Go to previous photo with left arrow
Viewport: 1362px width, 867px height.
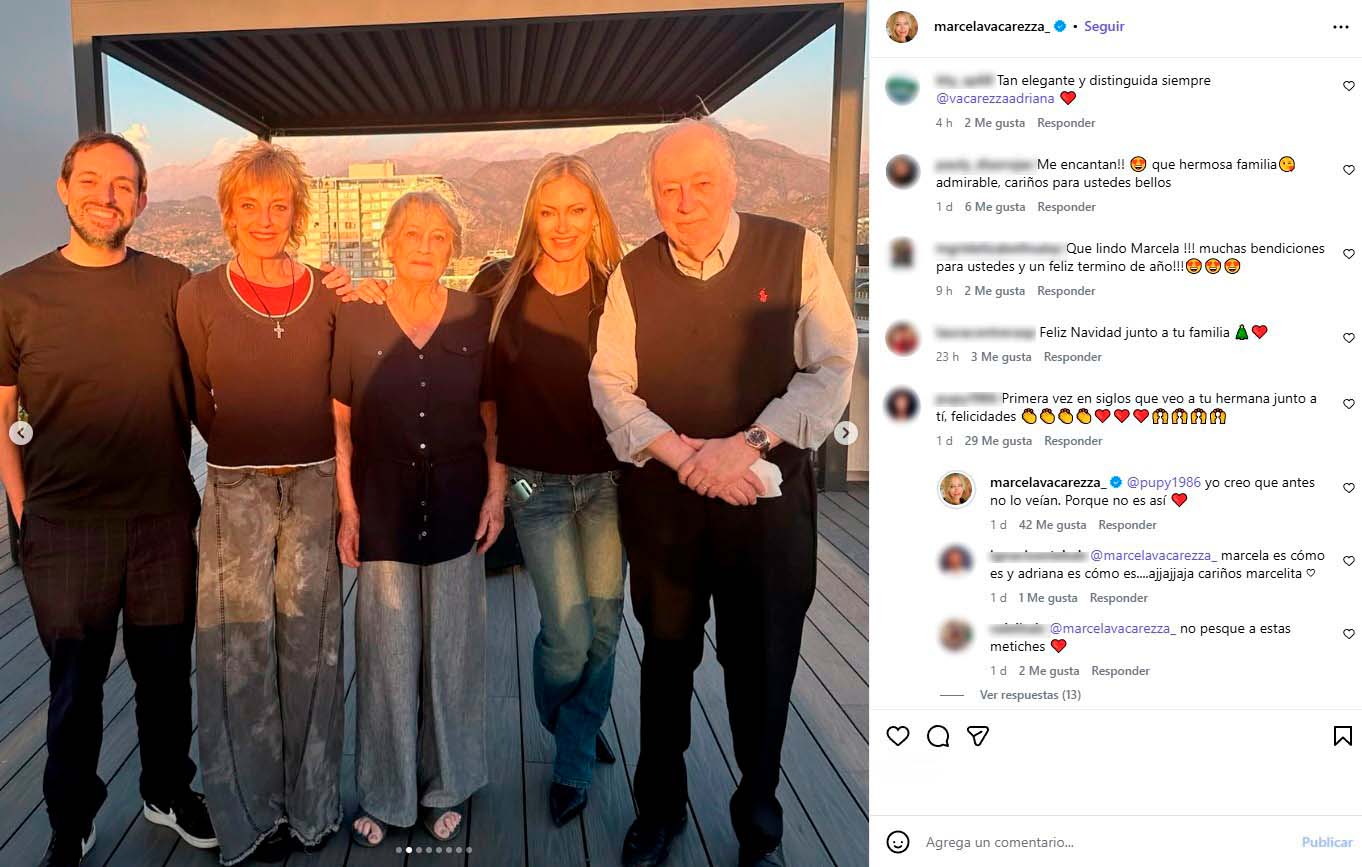(x=21, y=433)
